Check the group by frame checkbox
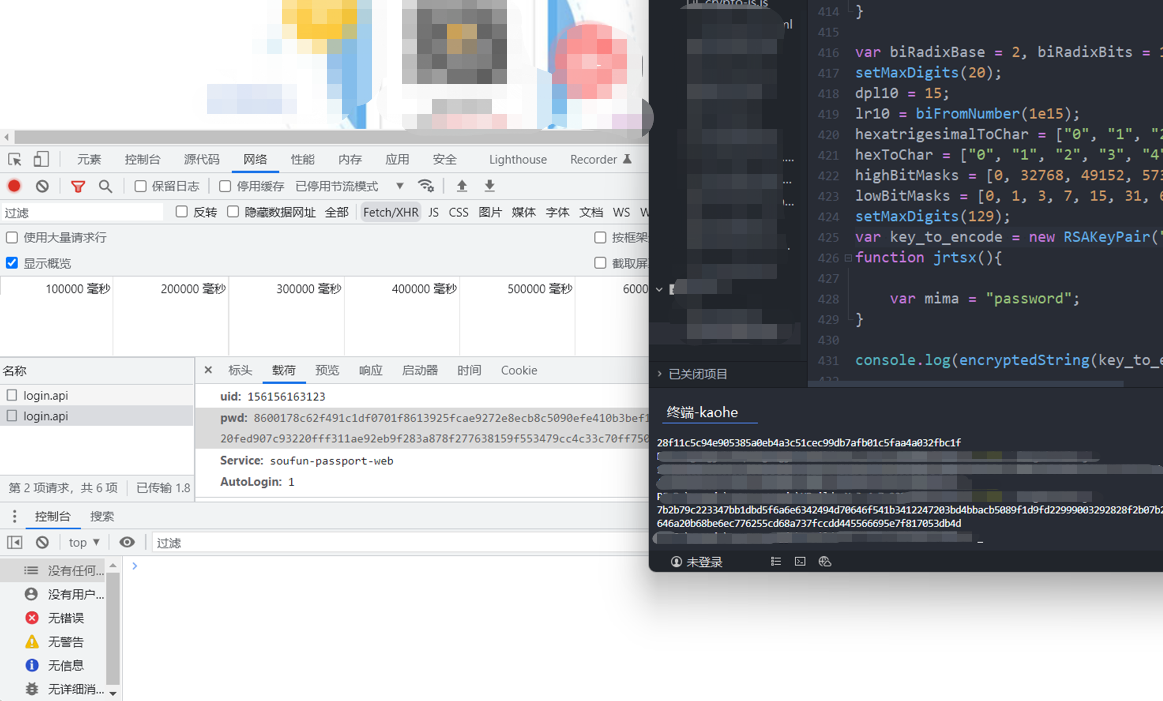The width and height of the screenshot is (1163, 701). point(600,237)
